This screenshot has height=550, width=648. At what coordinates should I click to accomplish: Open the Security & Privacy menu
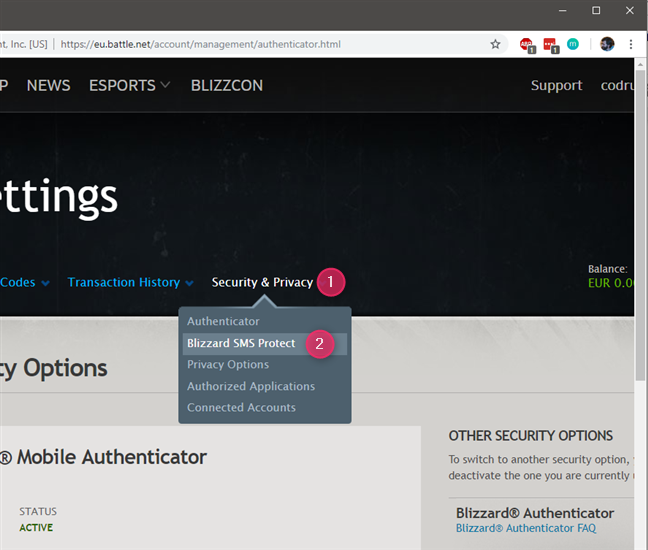(262, 282)
